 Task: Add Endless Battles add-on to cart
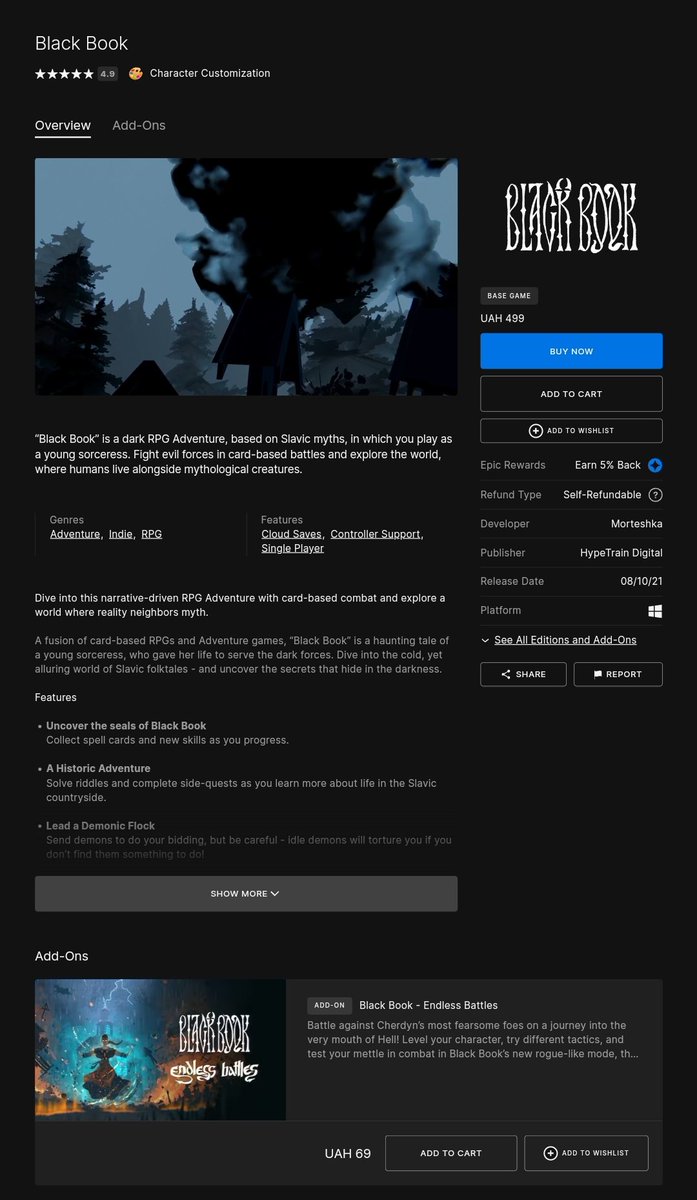click(x=451, y=1153)
